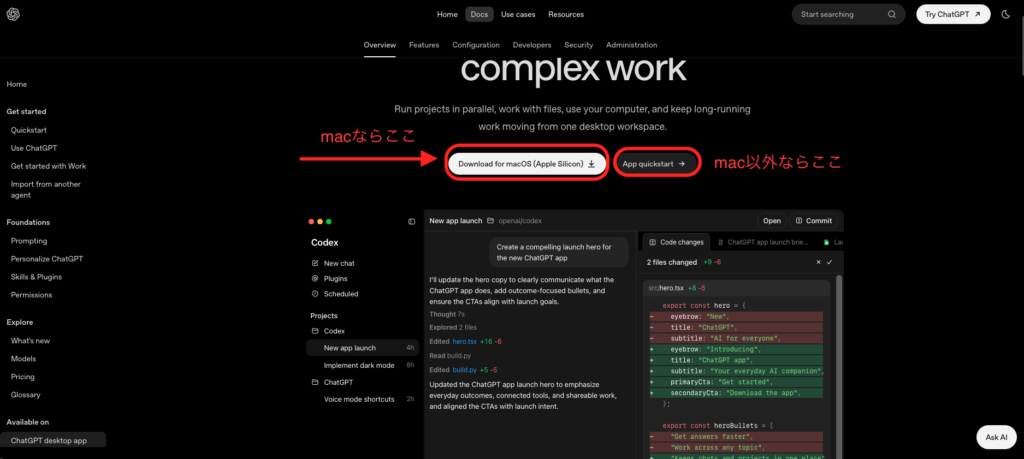Open Prompting sidebar link
1024x459 pixels.
pyautogui.click(x=29, y=241)
